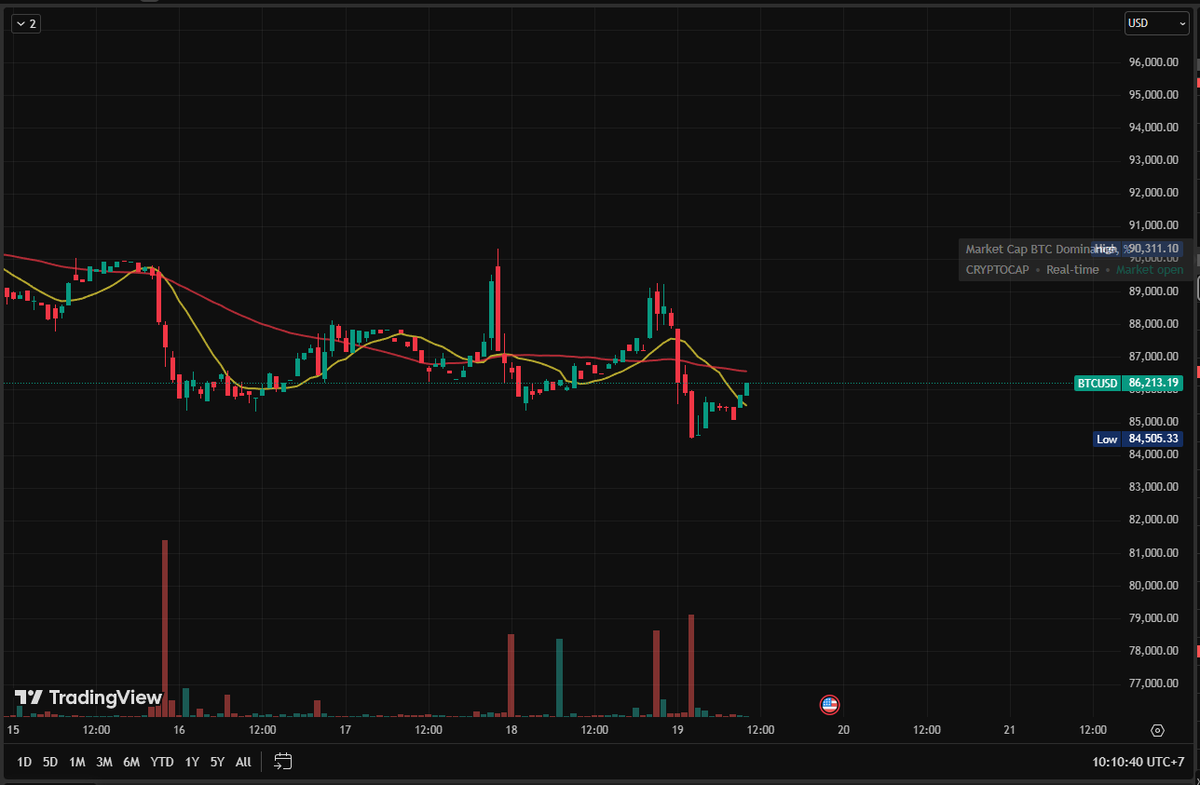Image resolution: width=1200 pixels, height=785 pixels.
Task: Switch chart range to 1M
Action: click(x=77, y=762)
